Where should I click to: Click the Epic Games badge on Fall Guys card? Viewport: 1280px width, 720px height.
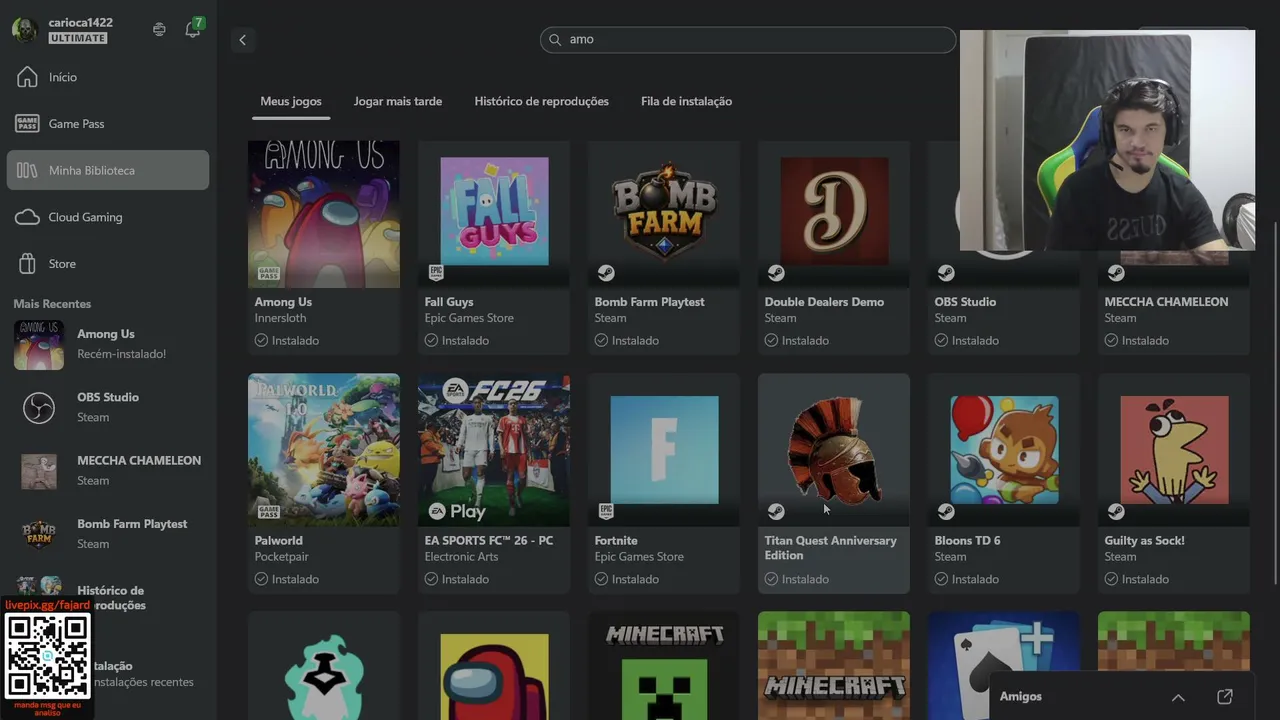(436, 272)
